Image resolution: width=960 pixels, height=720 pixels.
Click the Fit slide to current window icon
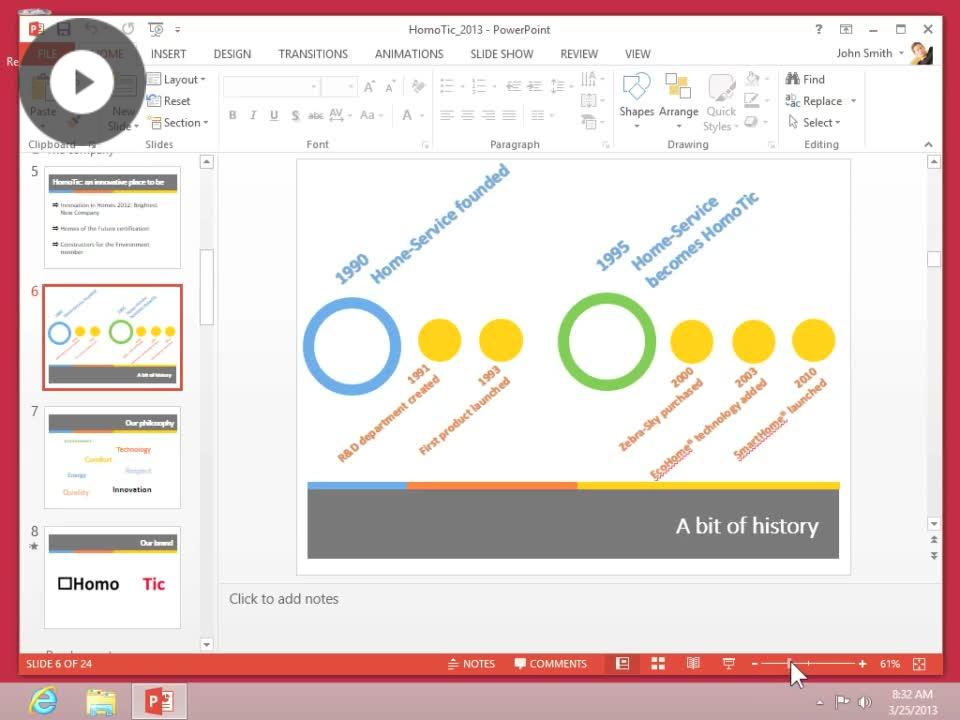[919, 663]
